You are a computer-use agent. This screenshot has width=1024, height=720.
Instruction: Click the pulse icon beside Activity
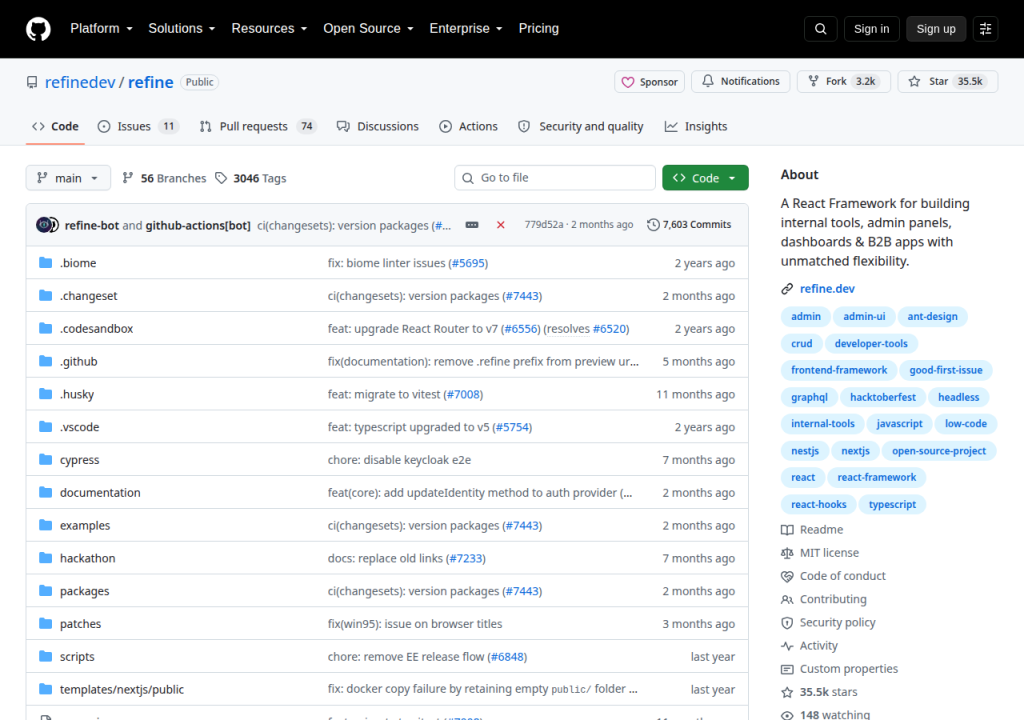[787, 646]
